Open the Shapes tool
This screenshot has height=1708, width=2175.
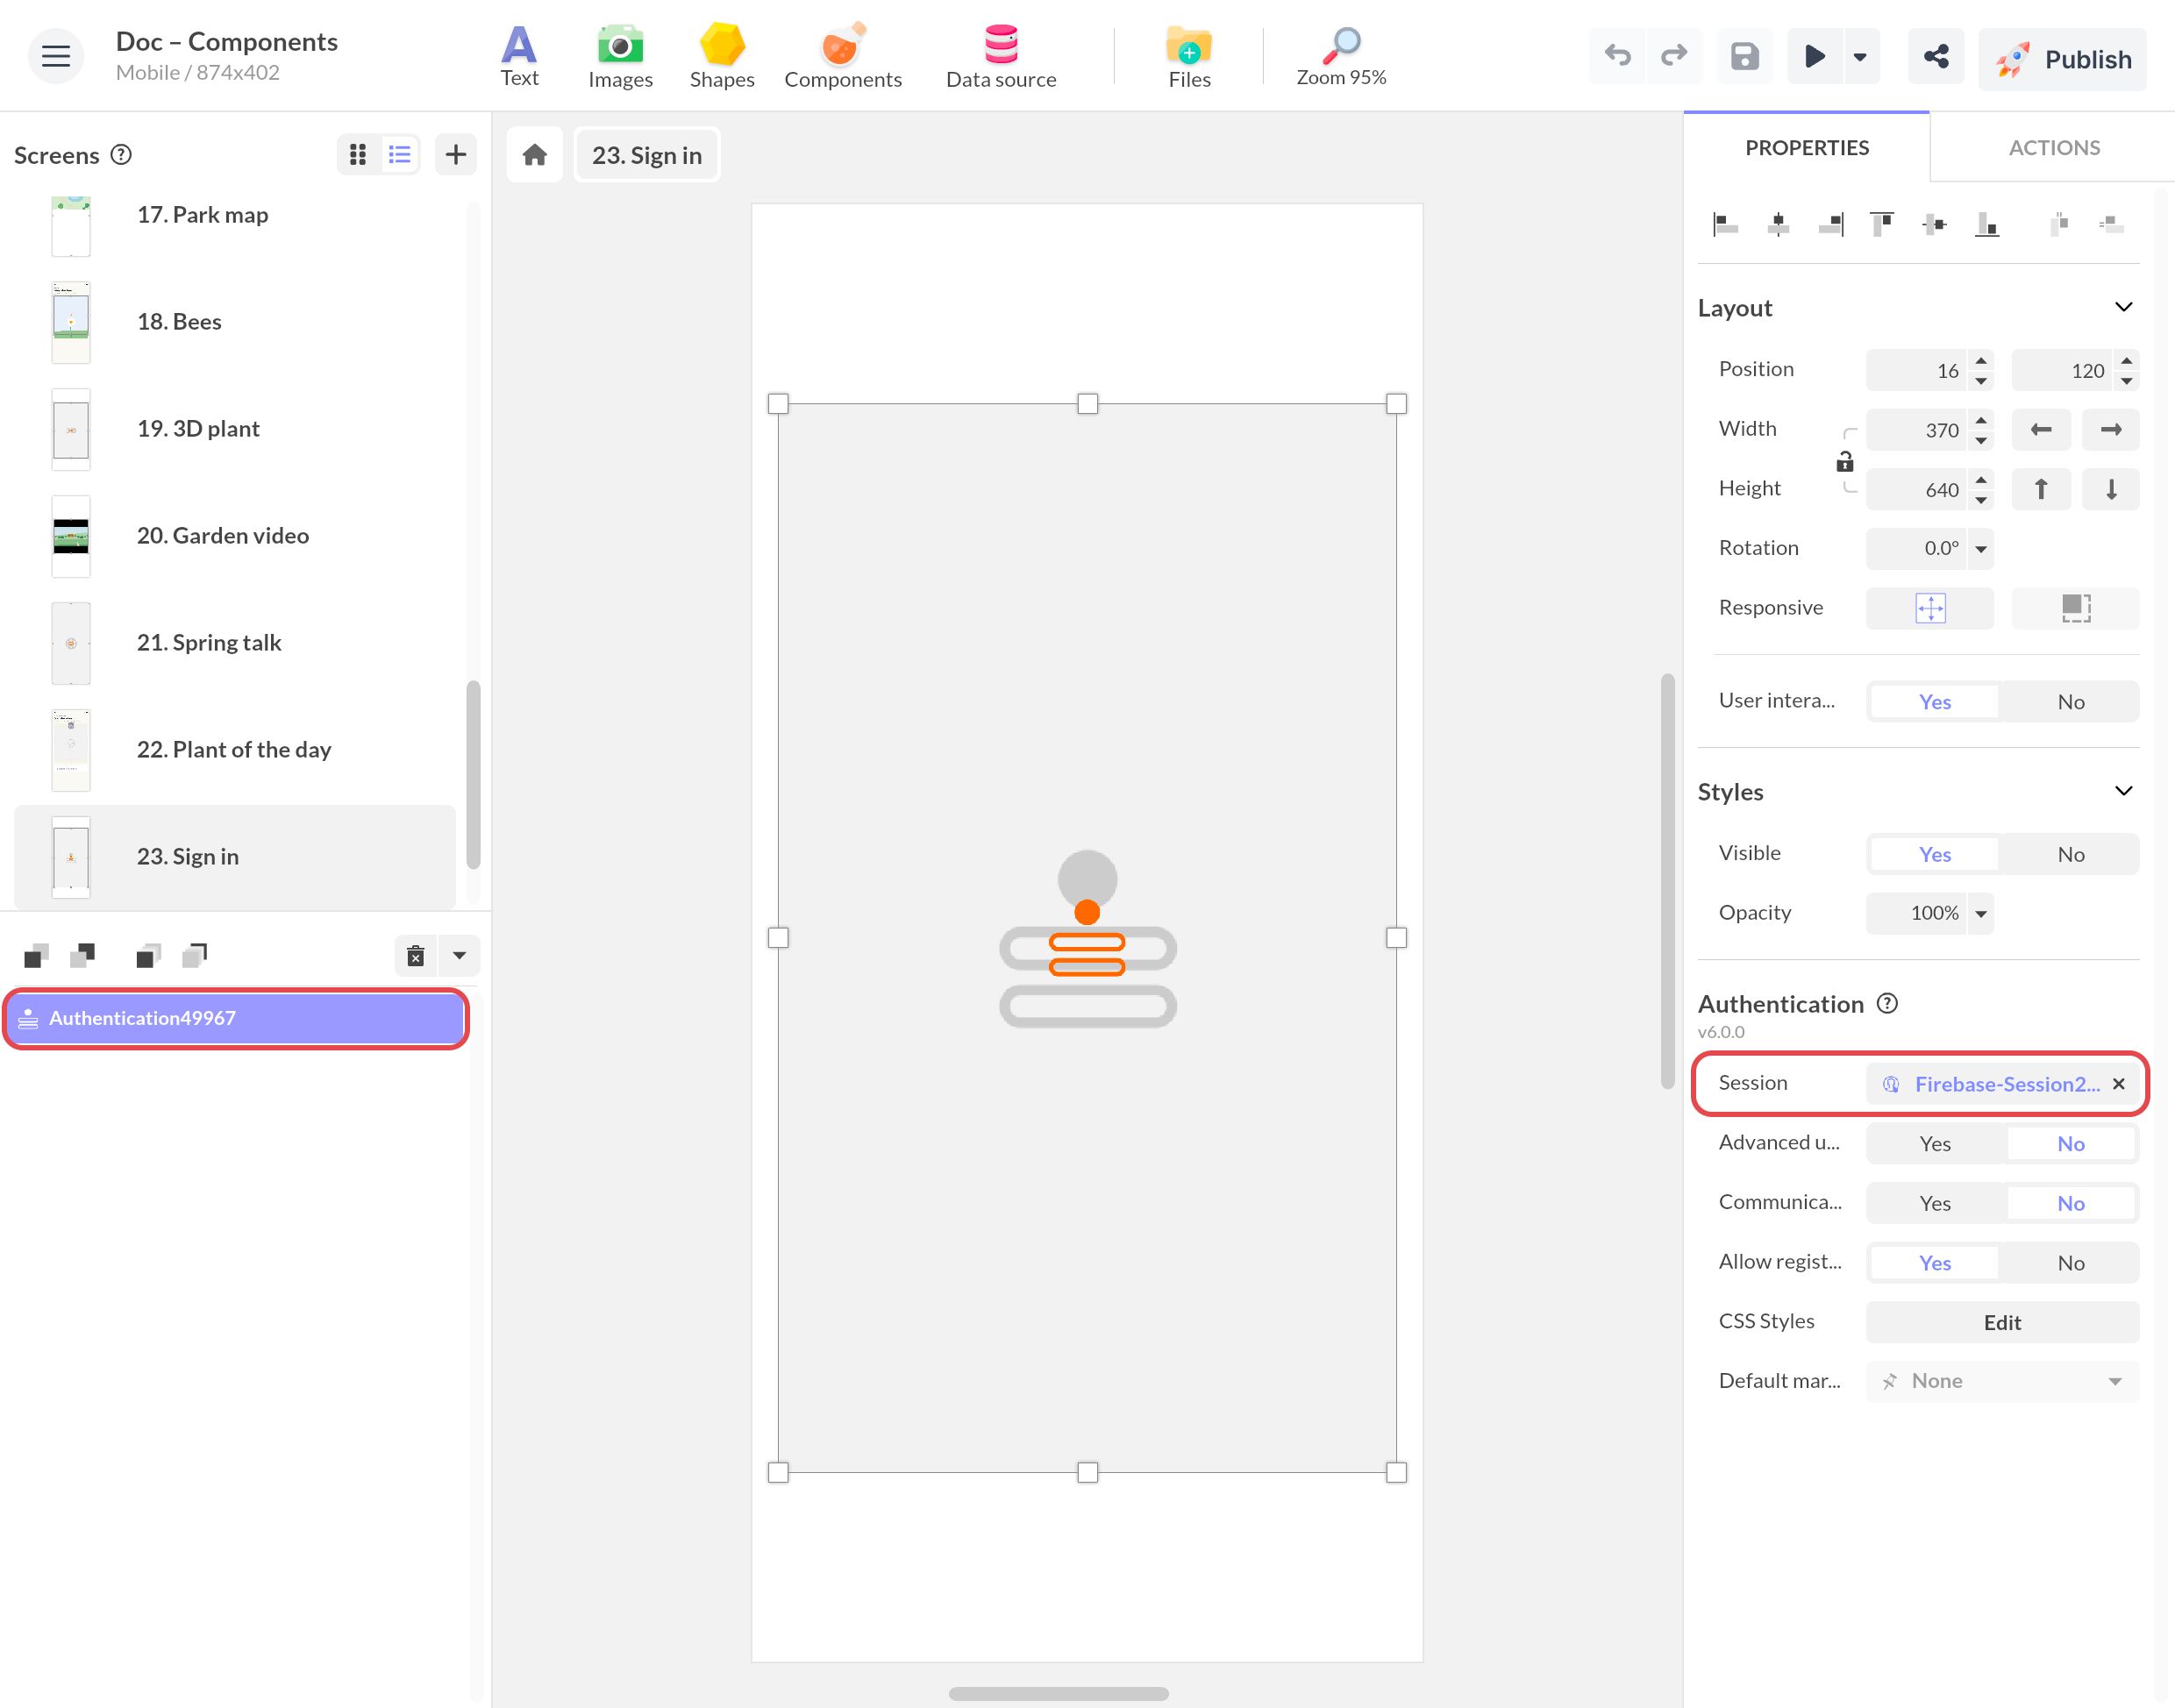point(721,57)
